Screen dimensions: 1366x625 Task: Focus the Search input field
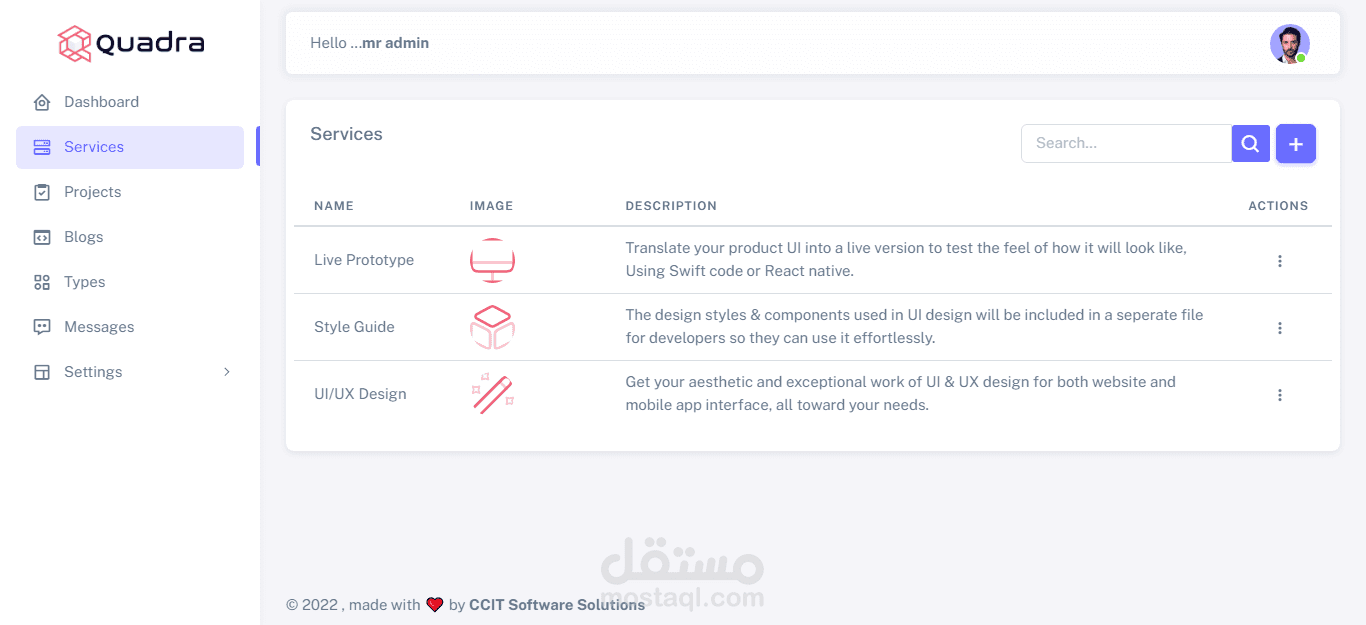point(1126,144)
